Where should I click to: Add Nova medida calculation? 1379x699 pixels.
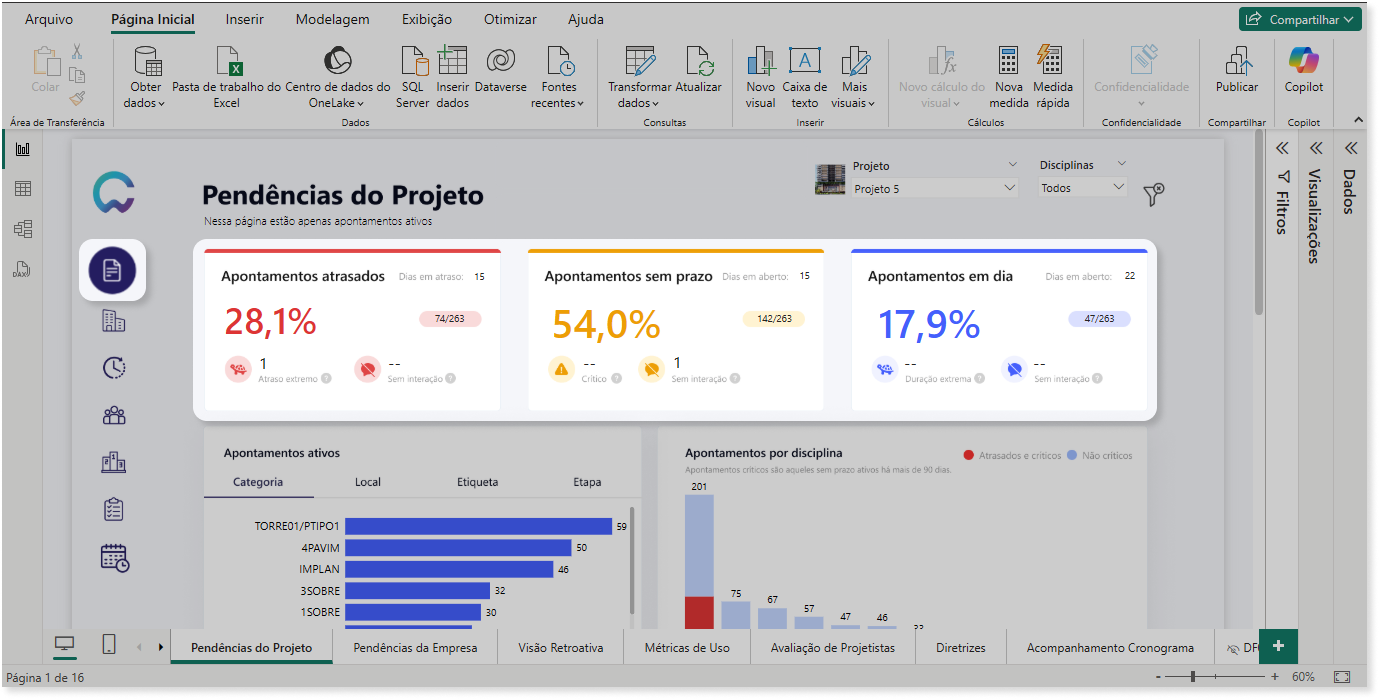[x=1008, y=77]
